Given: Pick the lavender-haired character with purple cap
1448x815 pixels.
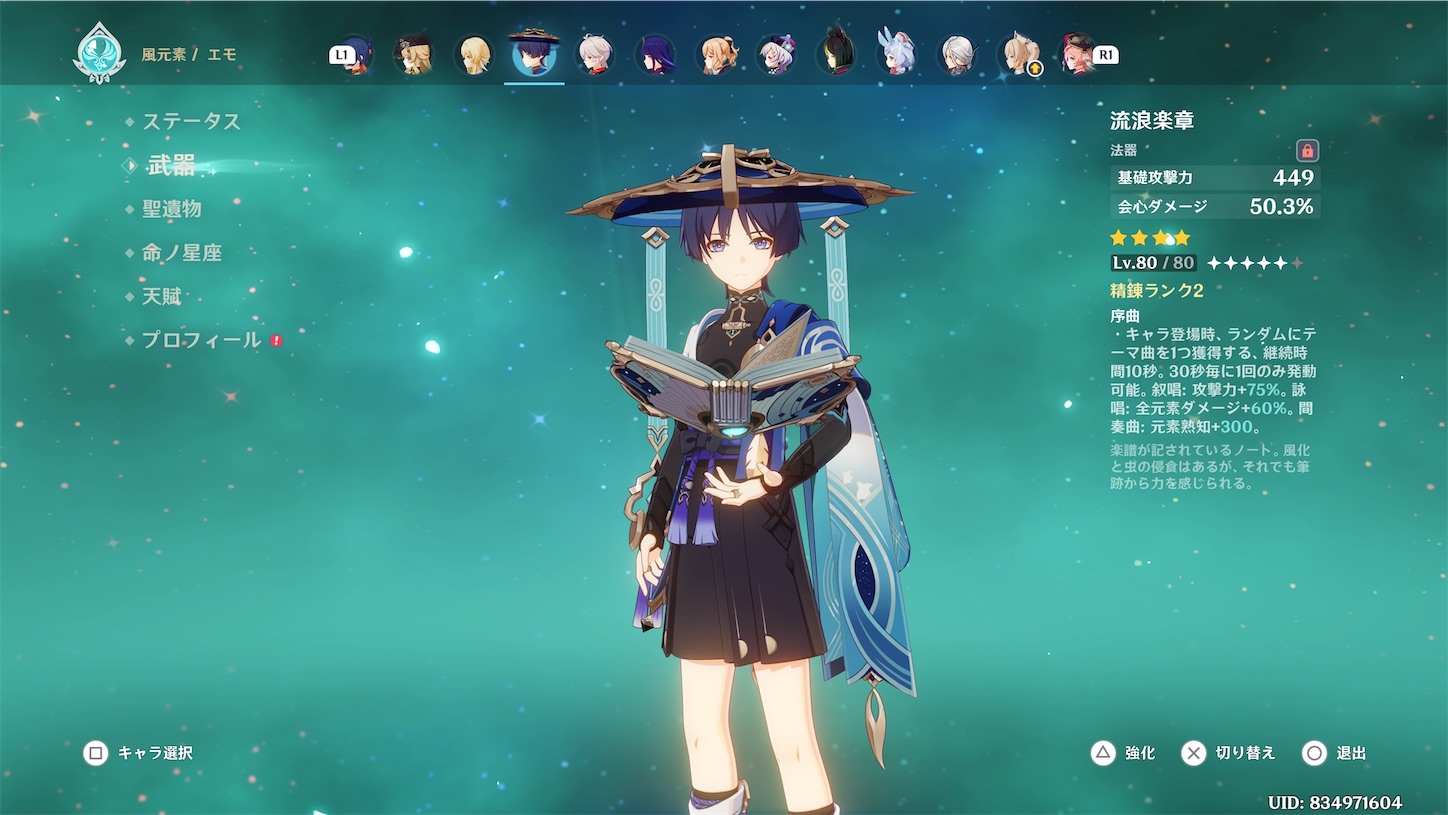Looking at the screenshot, I should click(x=776, y=55).
